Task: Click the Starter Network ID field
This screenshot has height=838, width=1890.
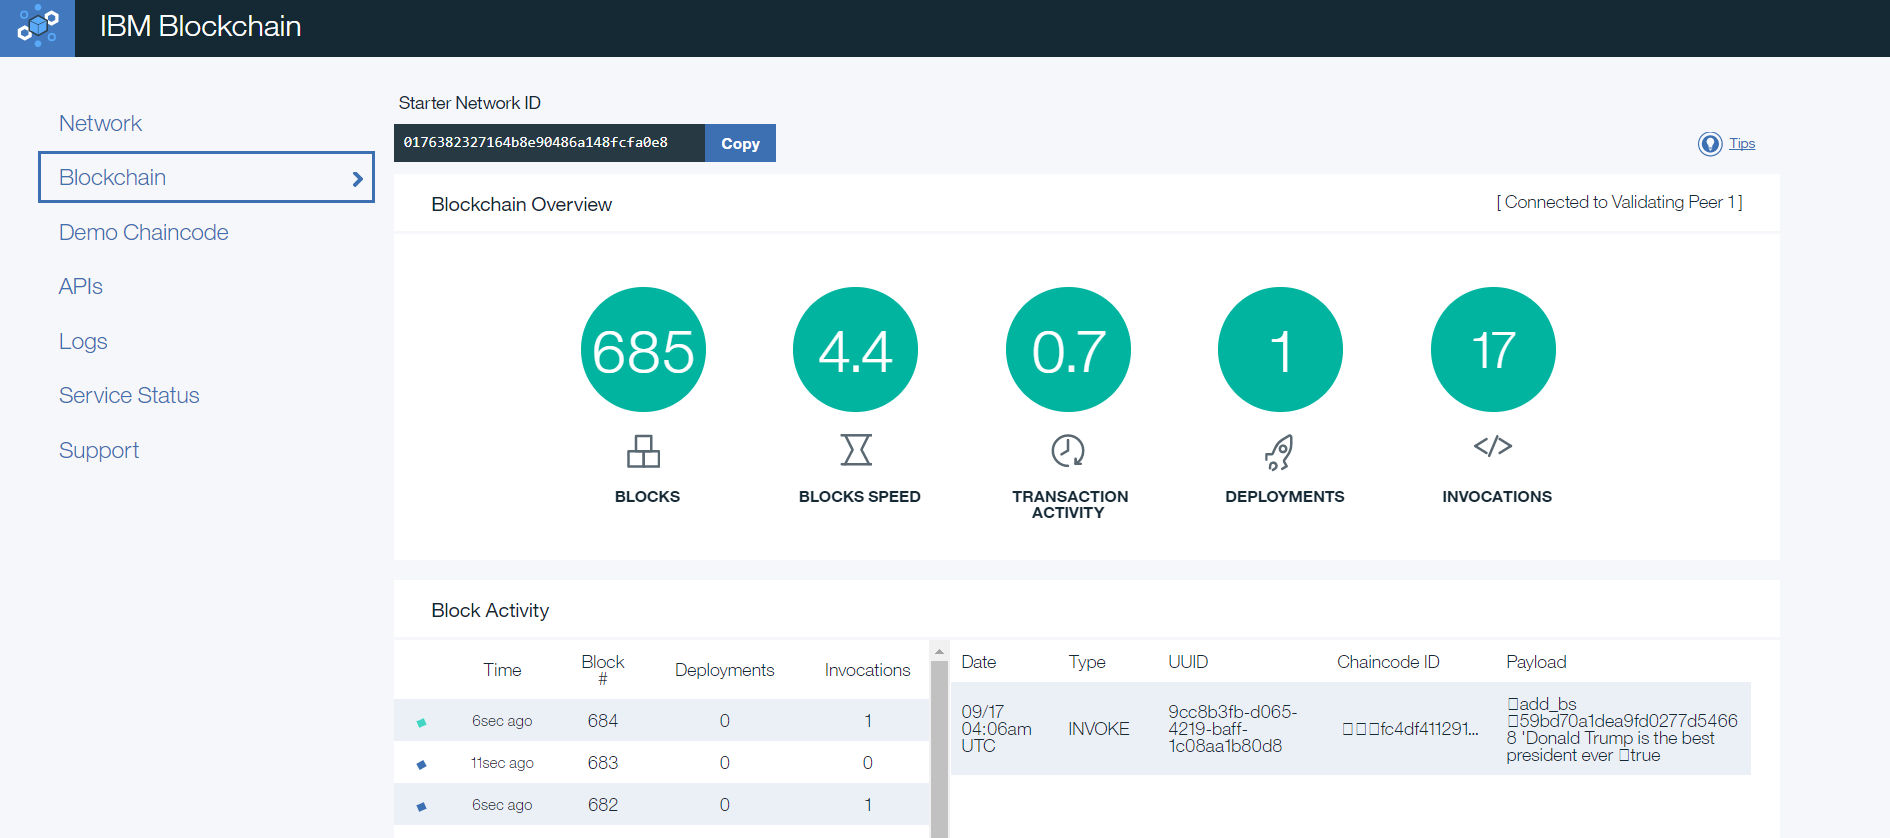Action: [549, 143]
